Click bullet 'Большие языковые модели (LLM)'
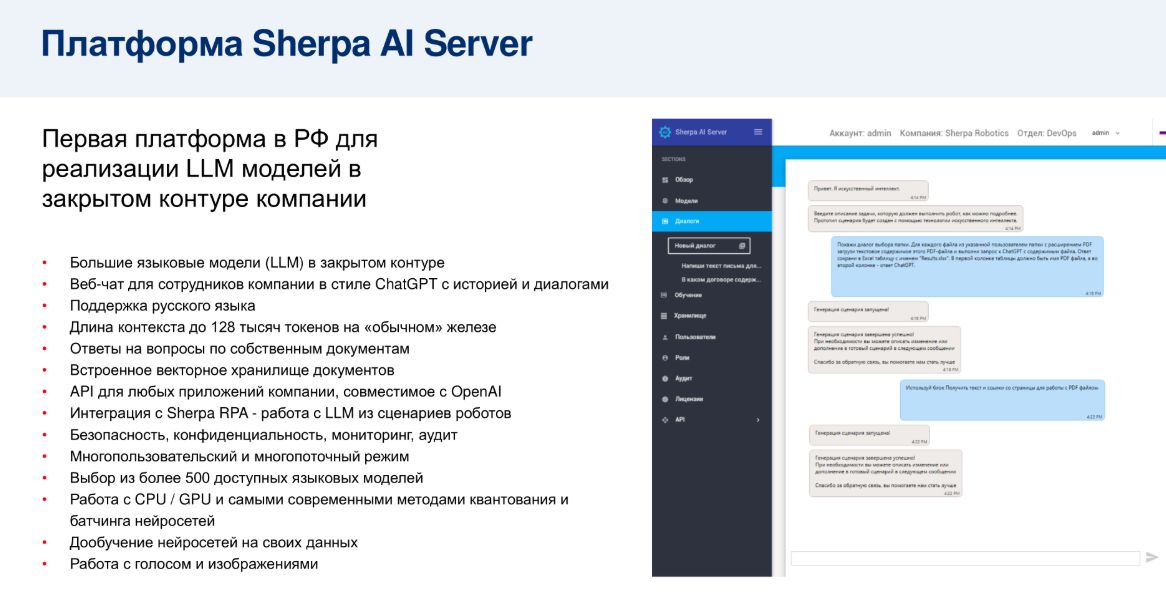 click(257, 263)
